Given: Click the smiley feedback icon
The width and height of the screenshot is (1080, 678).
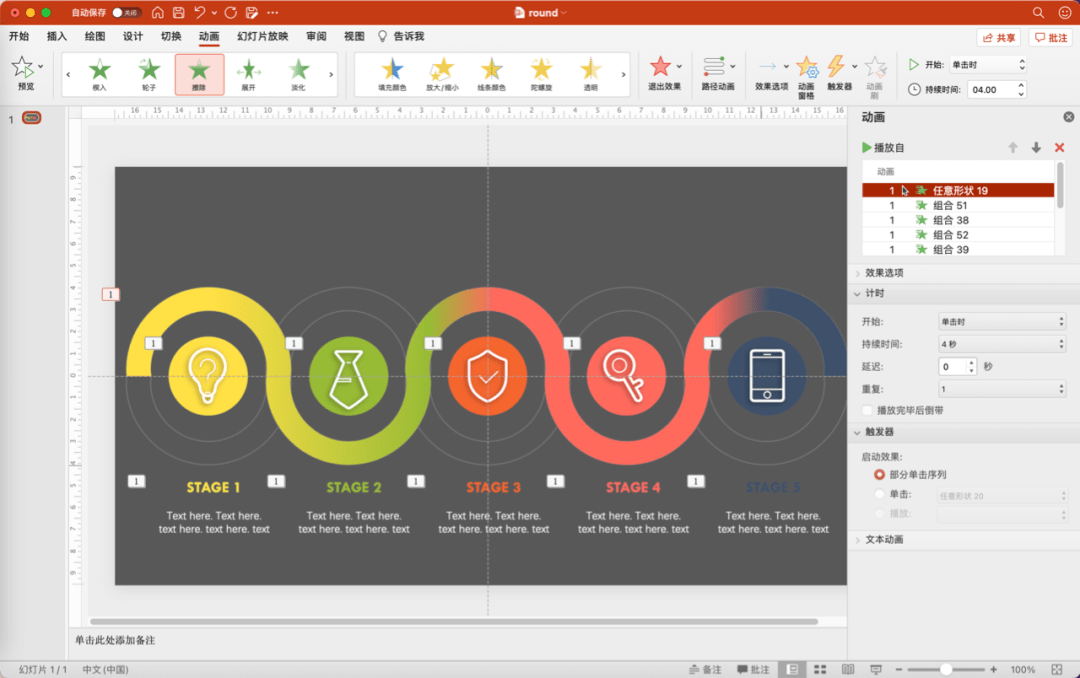Looking at the screenshot, I should 1064,12.
